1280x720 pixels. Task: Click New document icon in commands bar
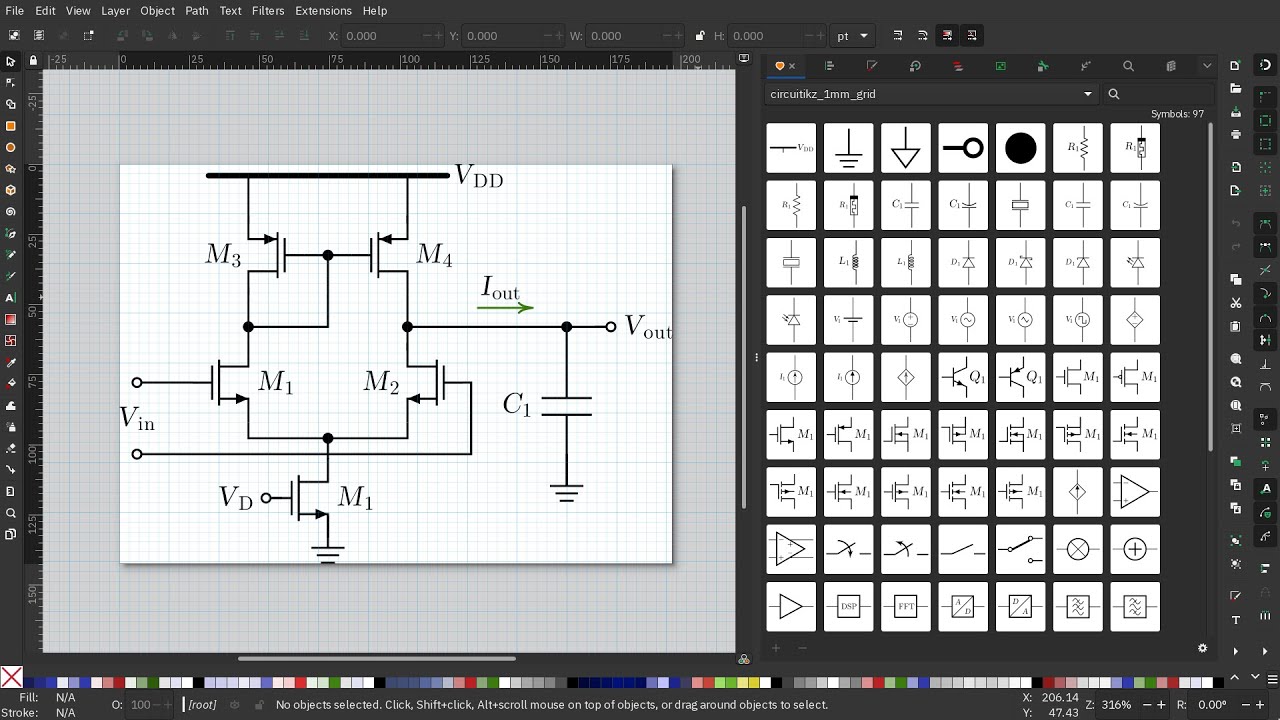tap(1235, 66)
